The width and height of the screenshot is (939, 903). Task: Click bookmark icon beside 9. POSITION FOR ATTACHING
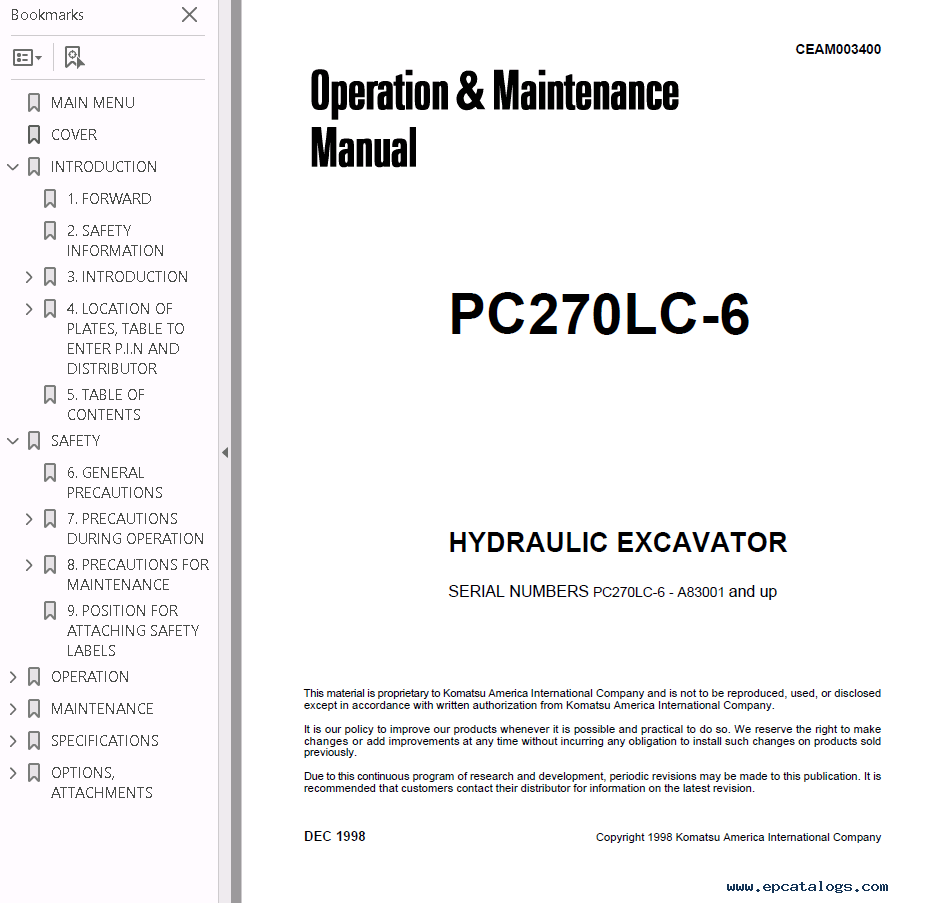50,611
